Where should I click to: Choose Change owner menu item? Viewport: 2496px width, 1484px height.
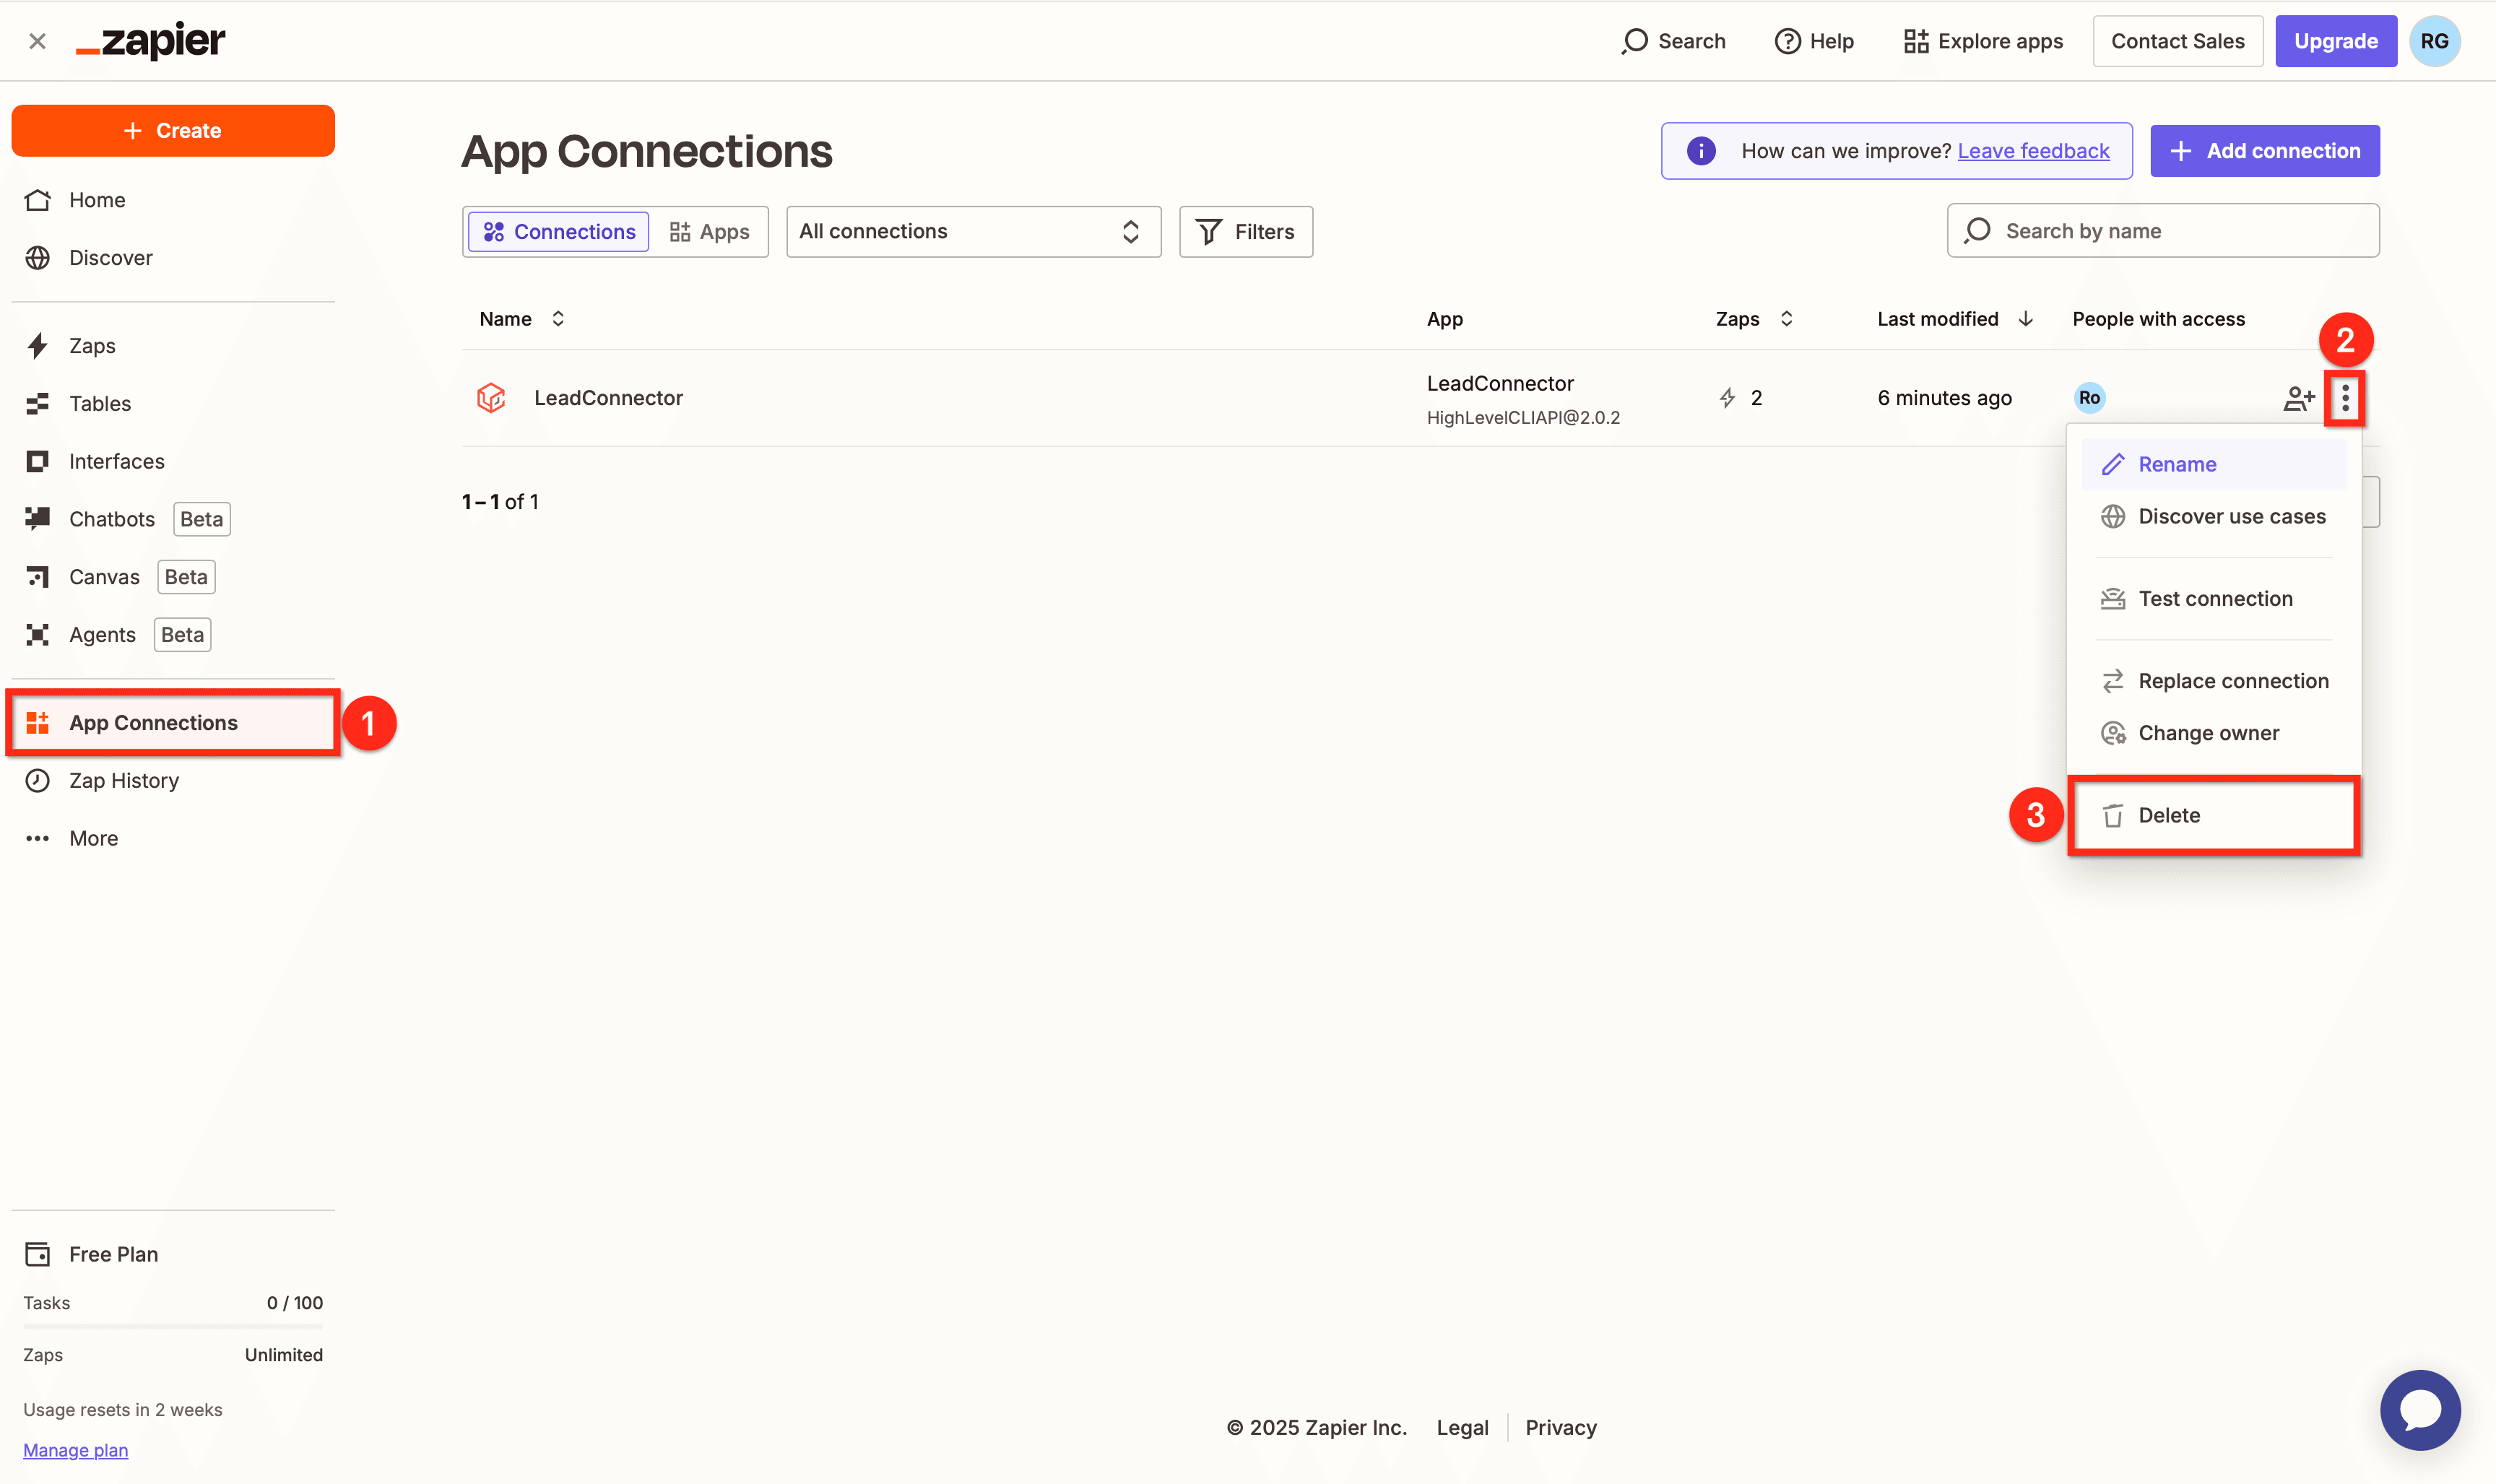(2214, 733)
